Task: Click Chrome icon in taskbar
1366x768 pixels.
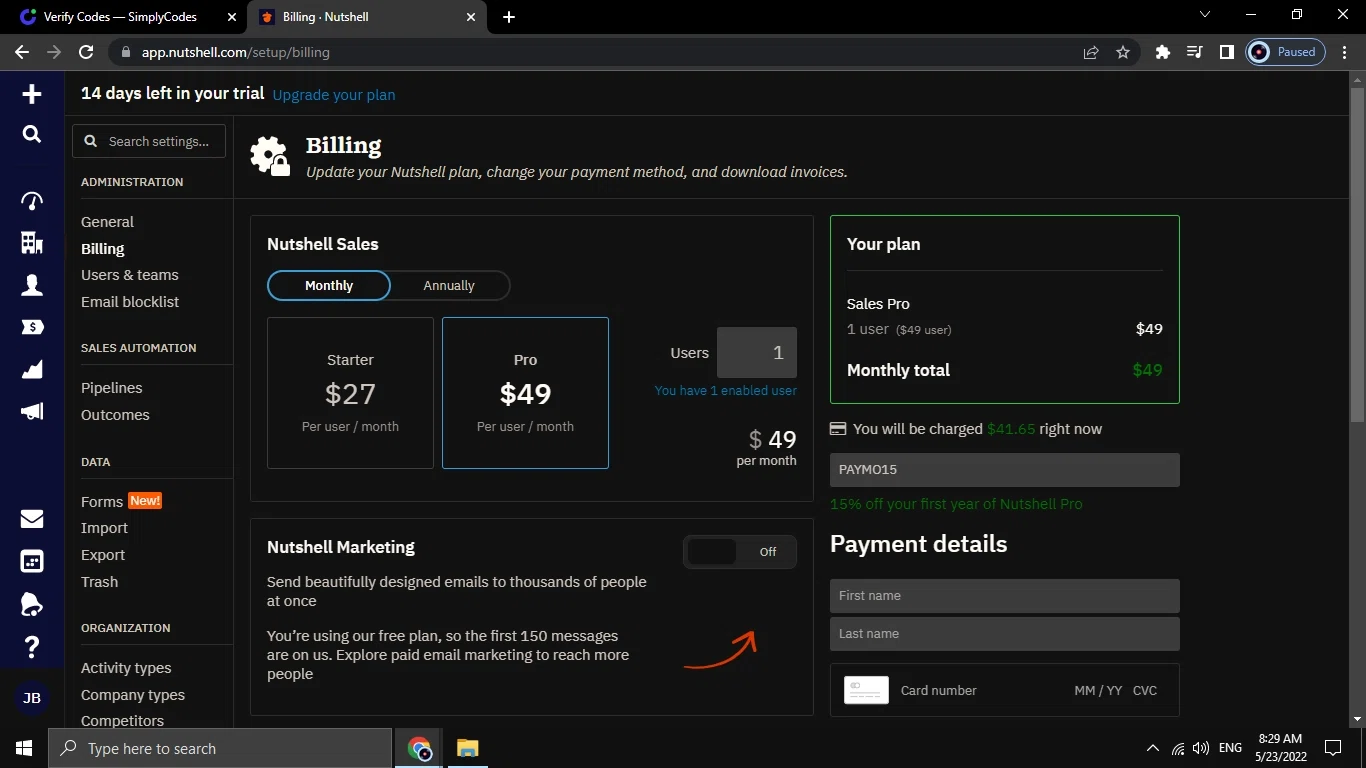Action: (420, 748)
